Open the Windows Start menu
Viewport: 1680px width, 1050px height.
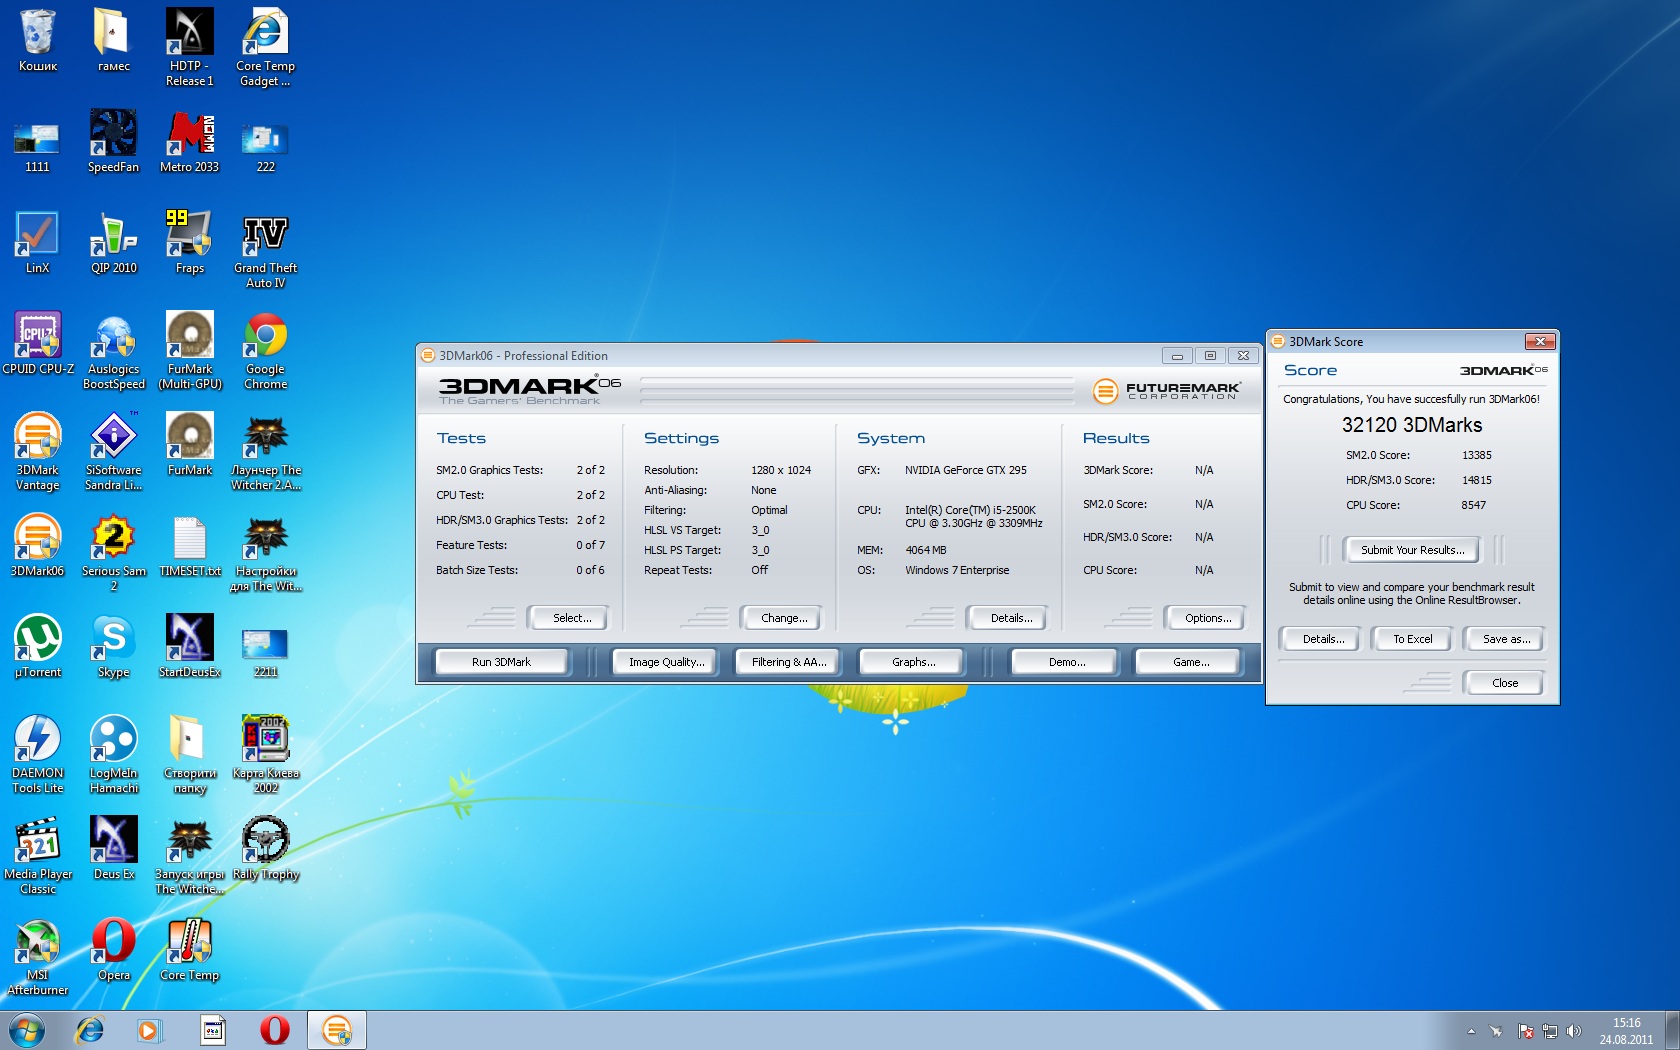(26, 1030)
